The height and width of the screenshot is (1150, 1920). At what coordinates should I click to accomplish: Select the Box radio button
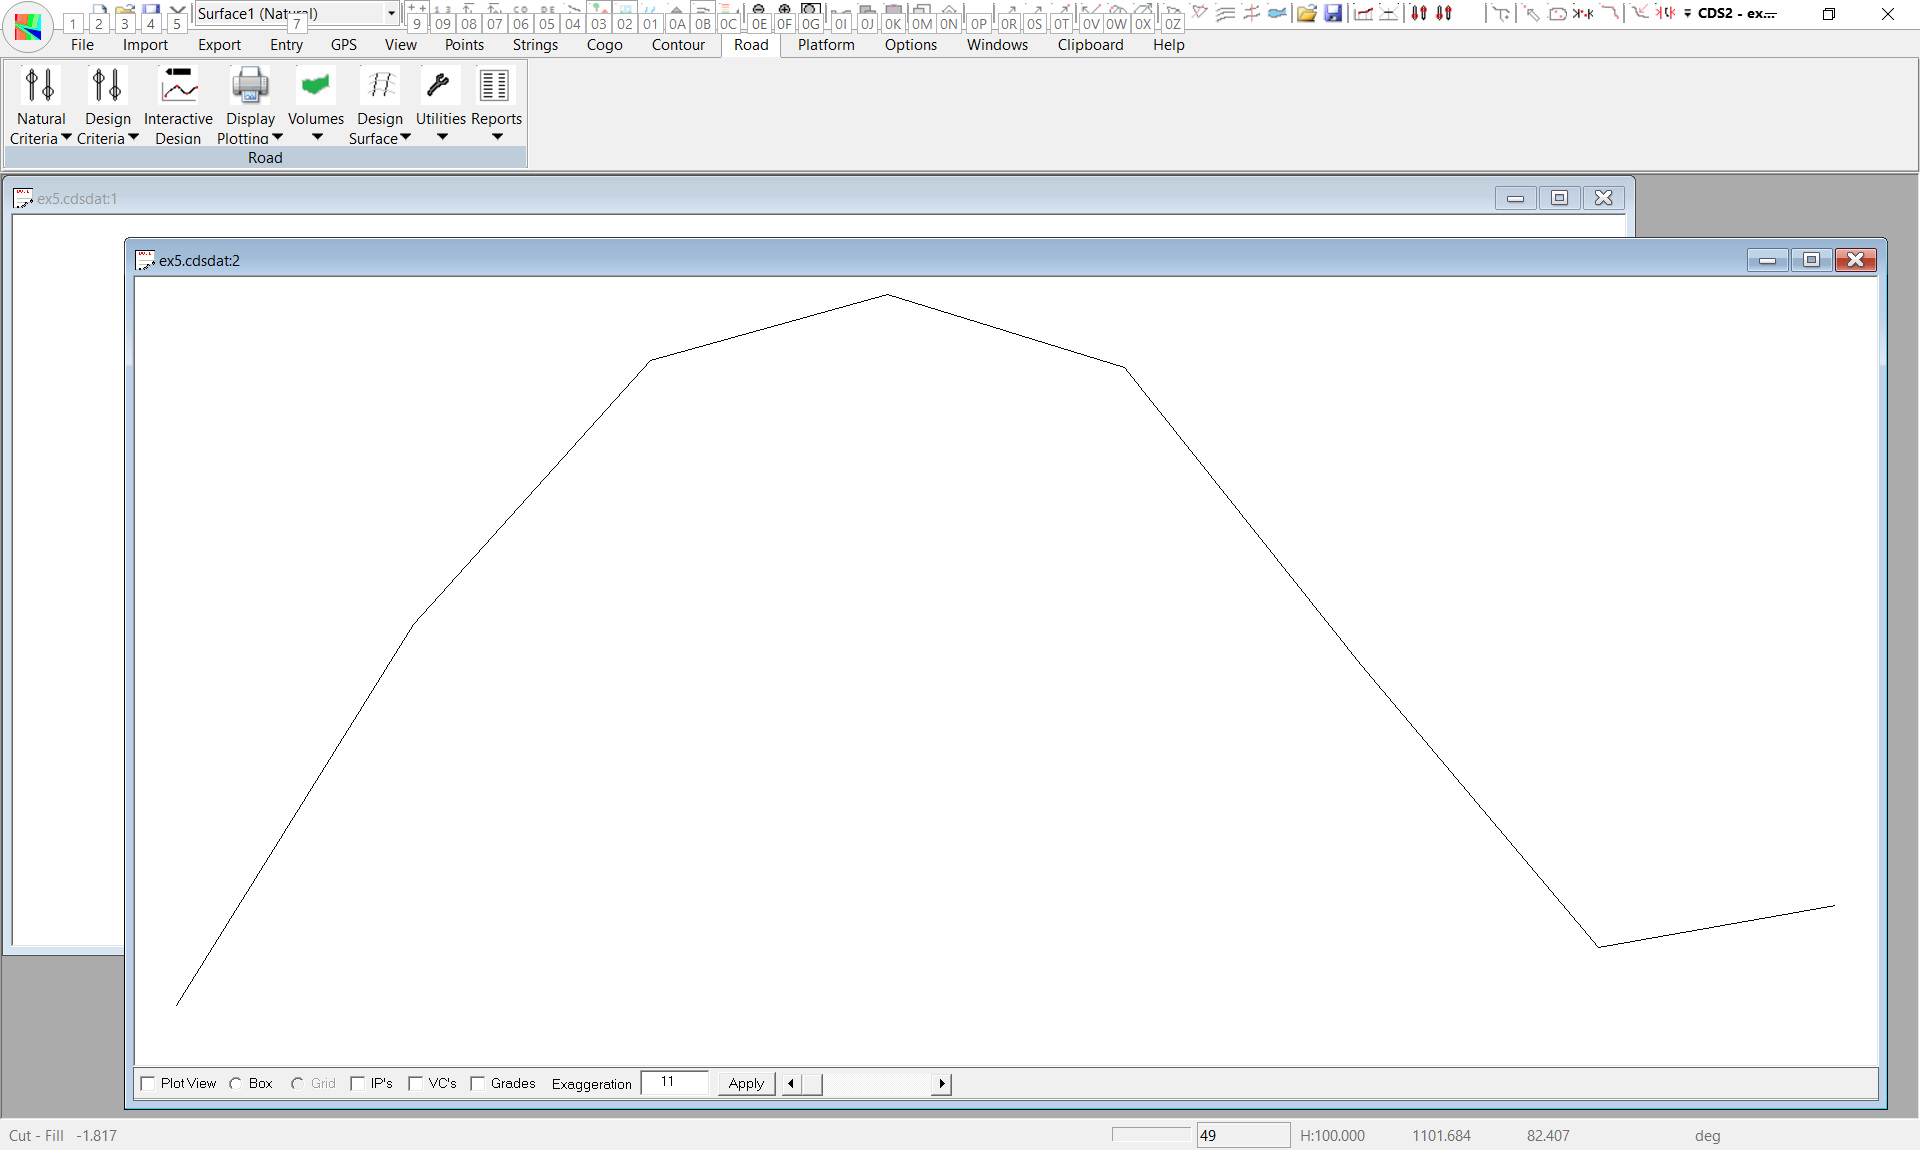(x=236, y=1083)
